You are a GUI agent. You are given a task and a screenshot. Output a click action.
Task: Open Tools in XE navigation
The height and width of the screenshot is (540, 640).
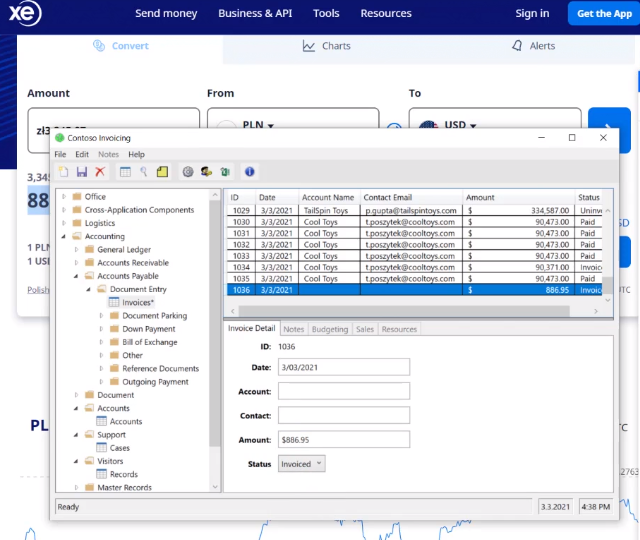[326, 13]
